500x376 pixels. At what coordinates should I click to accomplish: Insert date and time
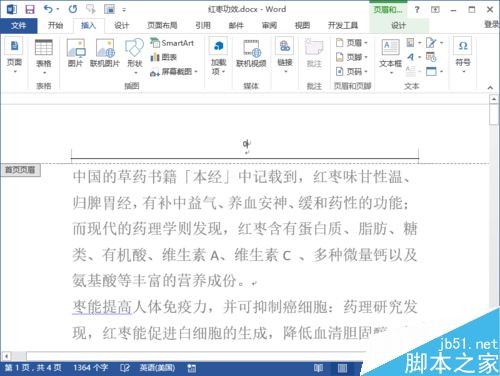(x=431, y=57)
